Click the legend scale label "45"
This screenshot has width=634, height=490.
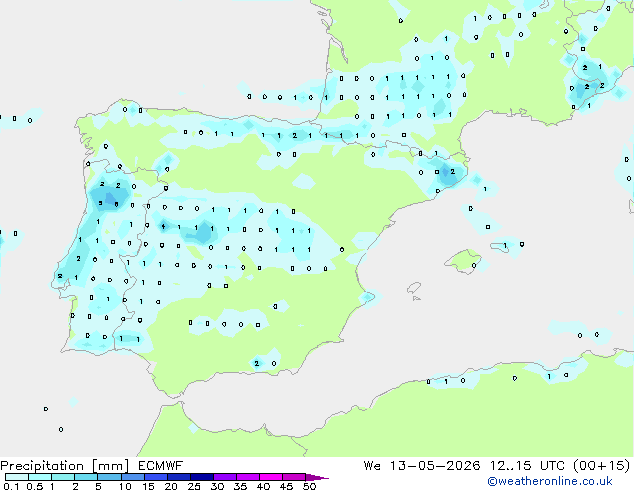pos(286,486)
